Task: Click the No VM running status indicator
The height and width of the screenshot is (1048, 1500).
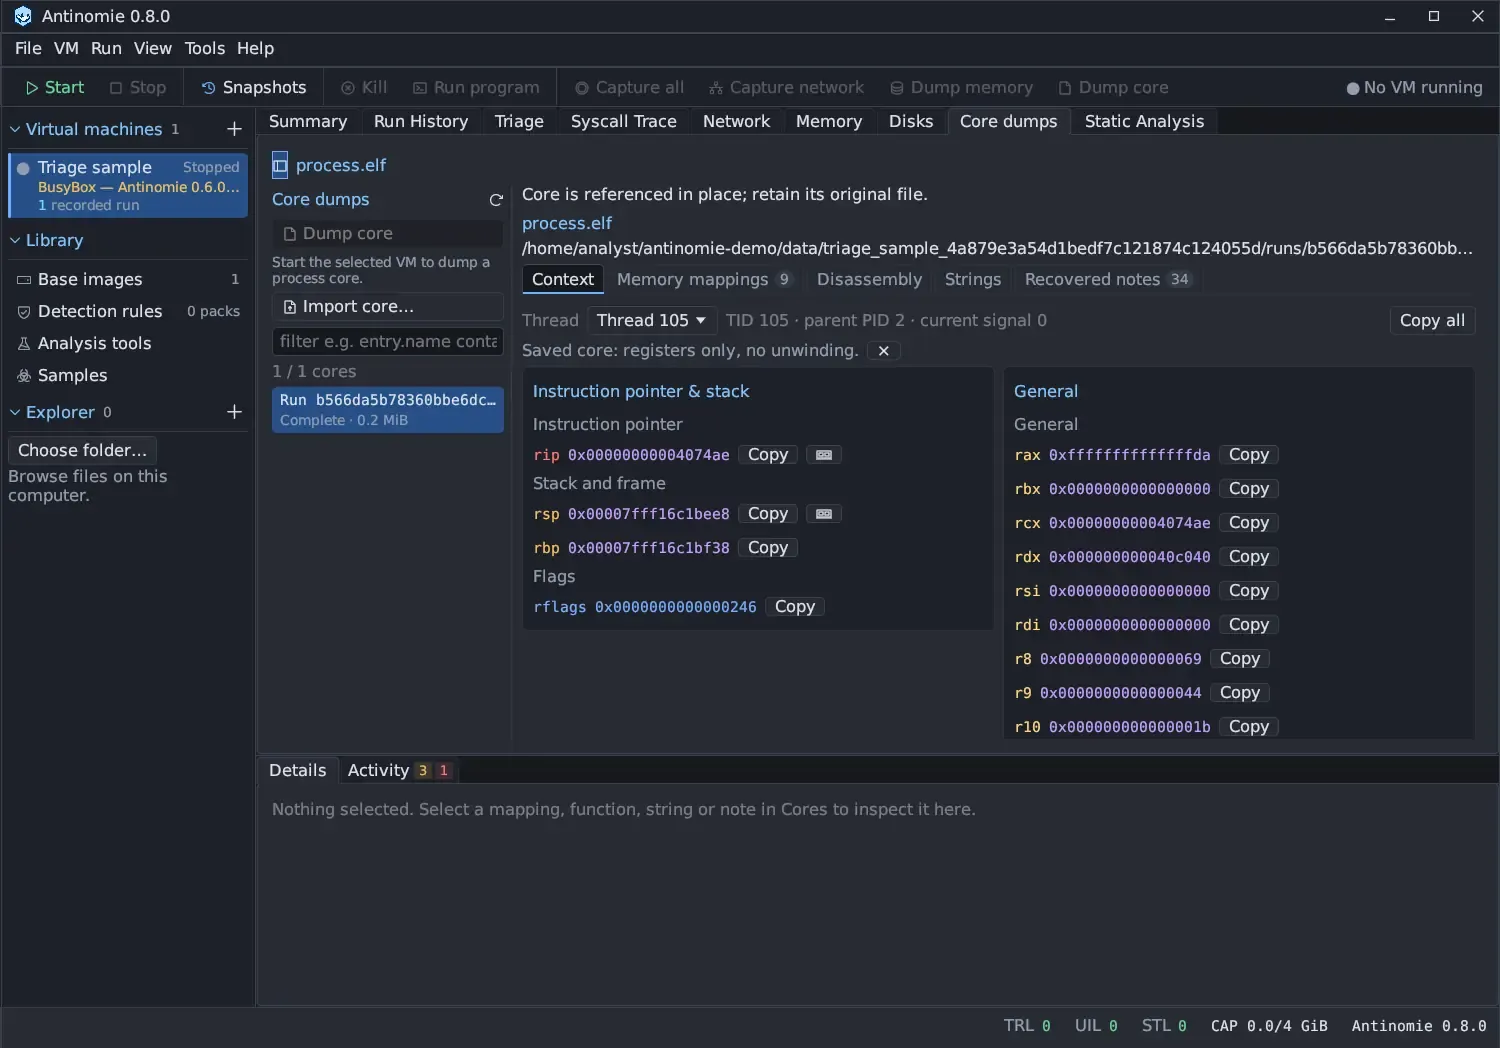Action: pos(1414,88)
